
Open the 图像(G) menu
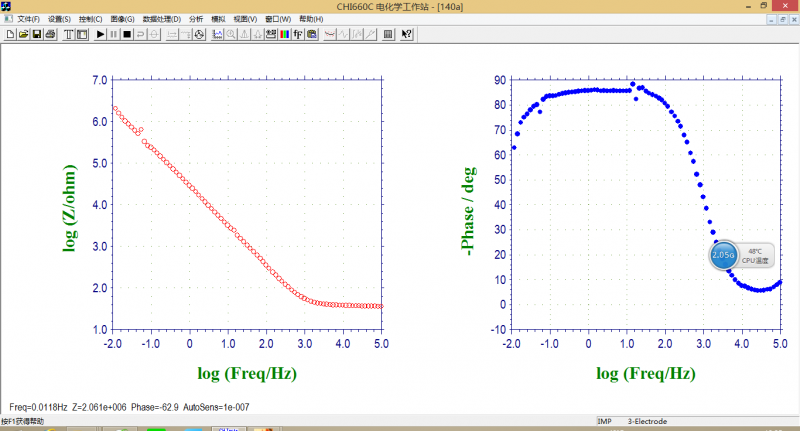coord(122,19)
